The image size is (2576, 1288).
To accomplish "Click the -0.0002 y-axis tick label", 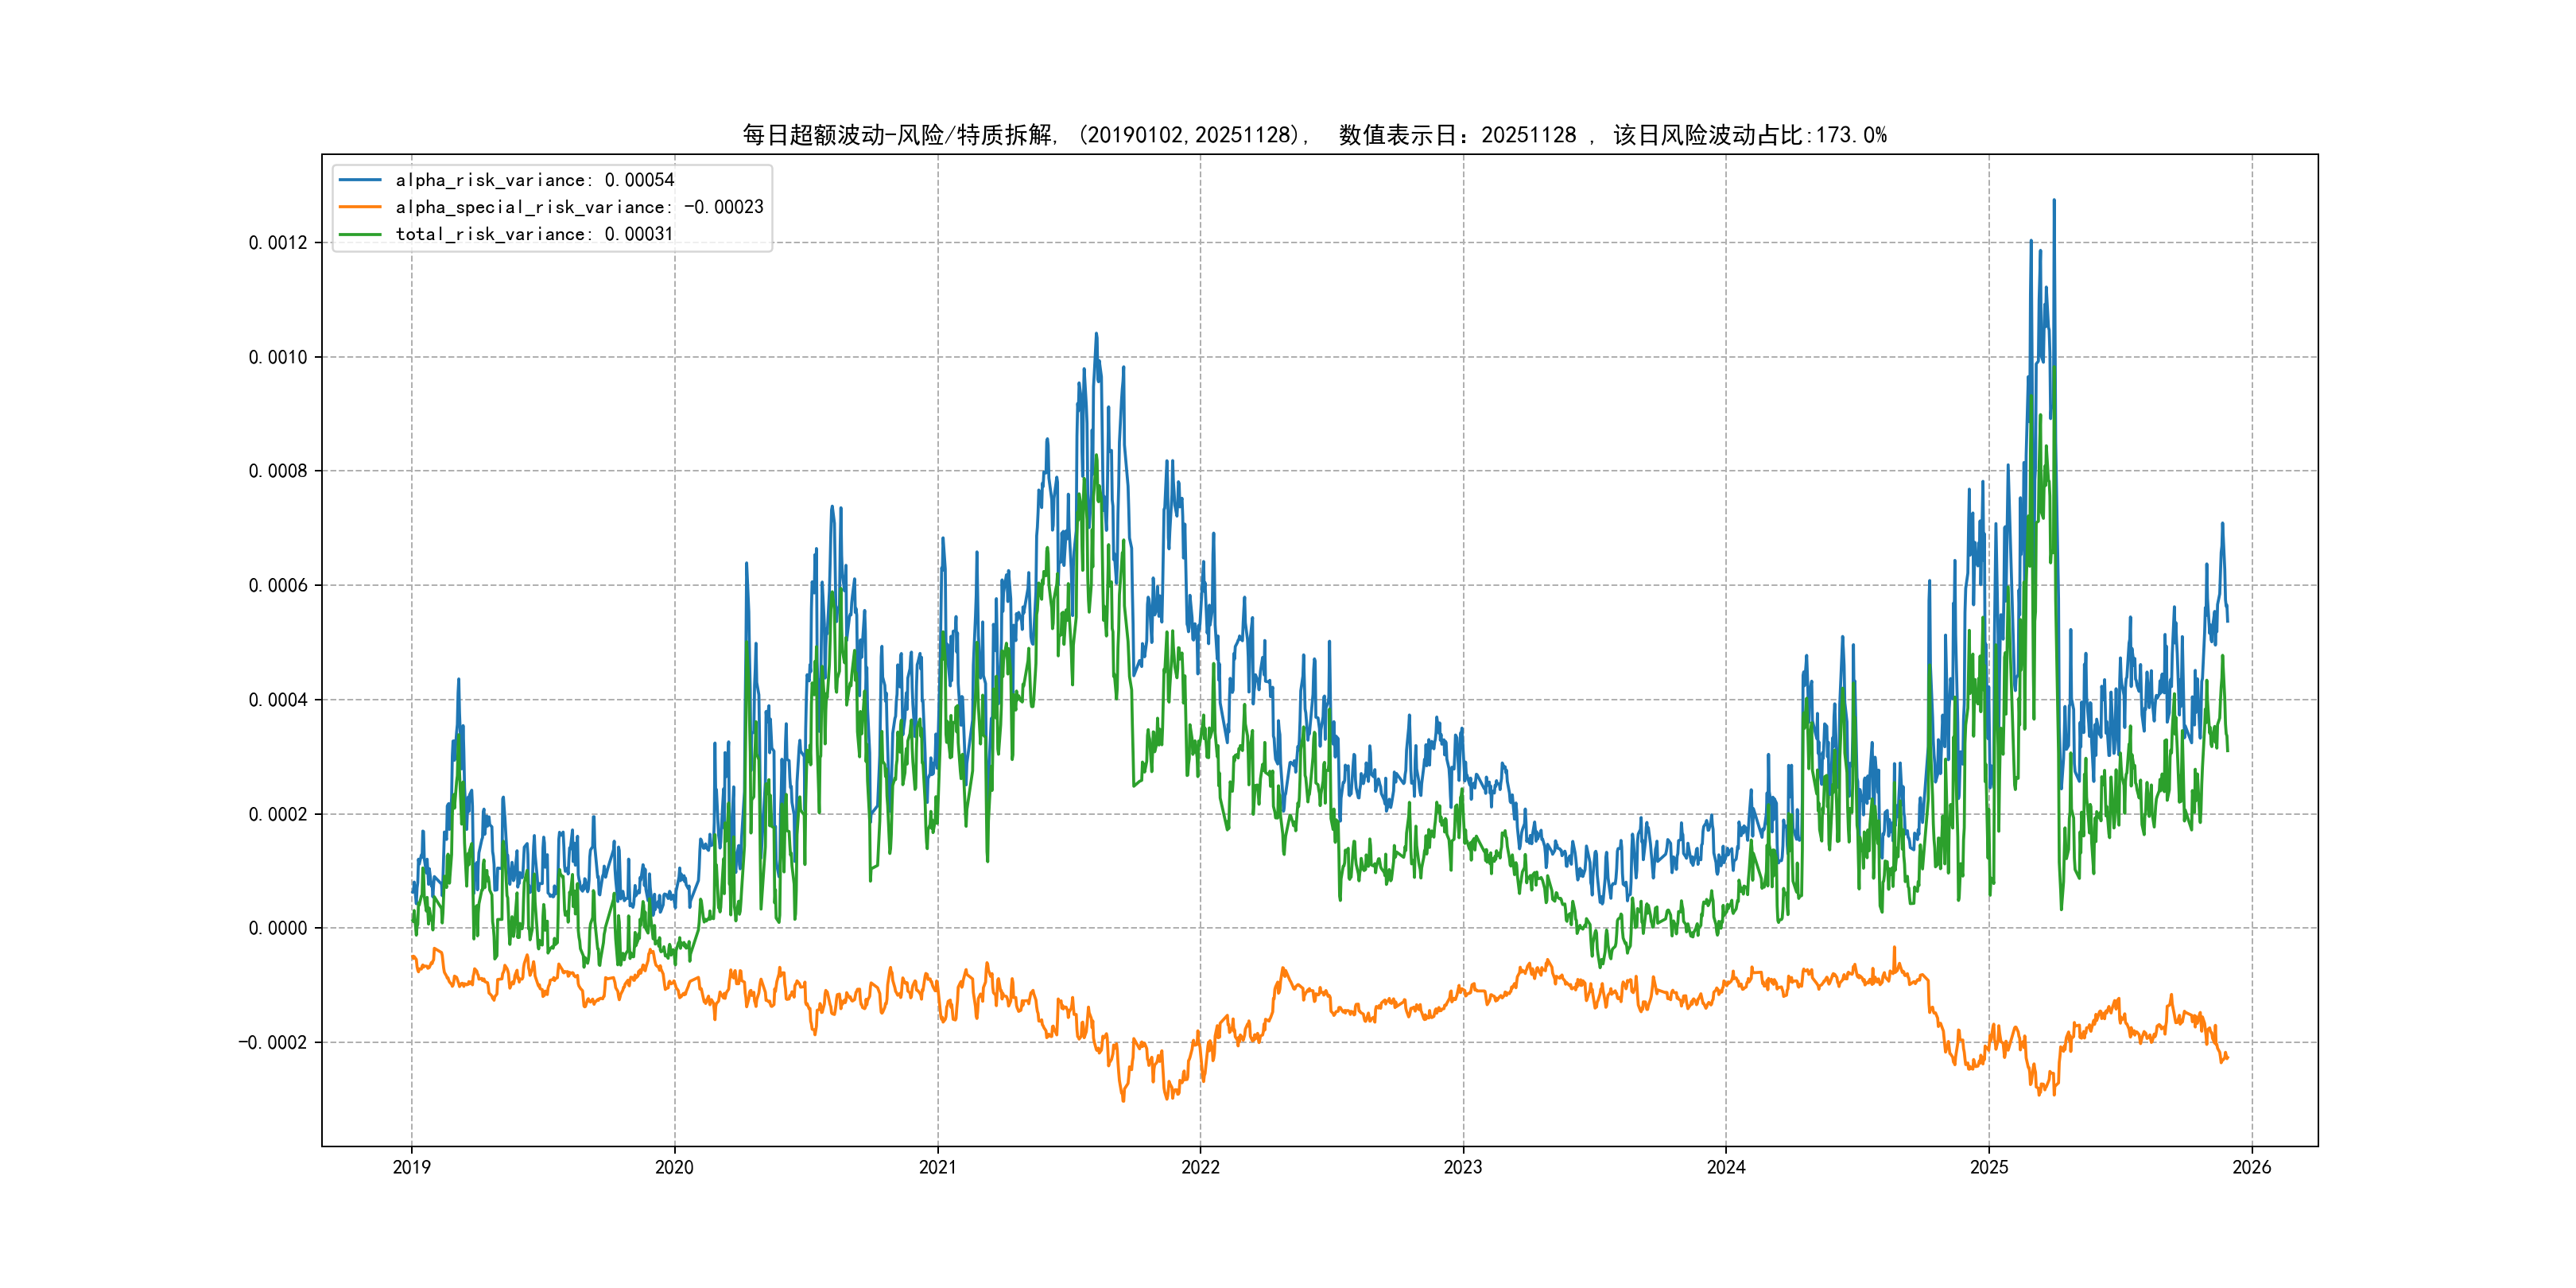I will (272, 1043).
